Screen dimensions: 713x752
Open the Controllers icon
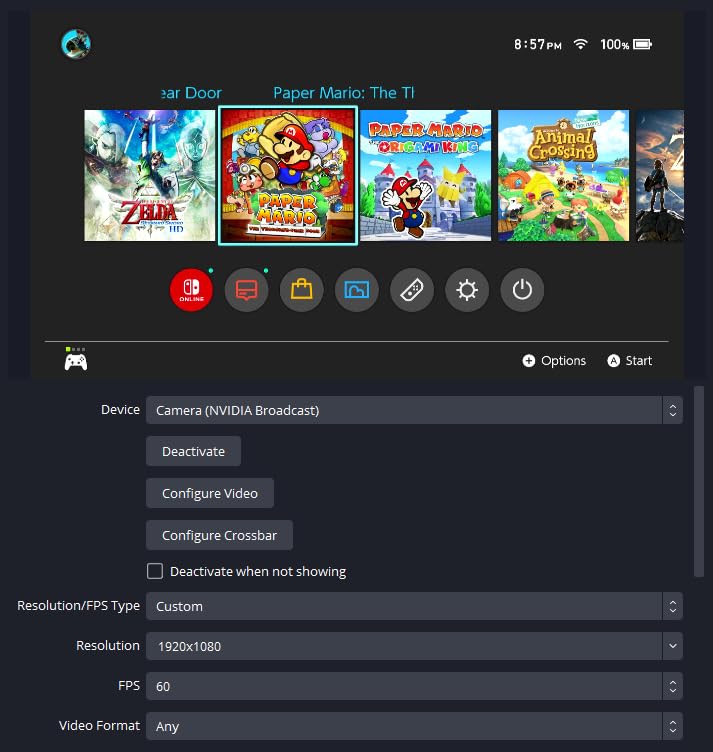(412, 290)
